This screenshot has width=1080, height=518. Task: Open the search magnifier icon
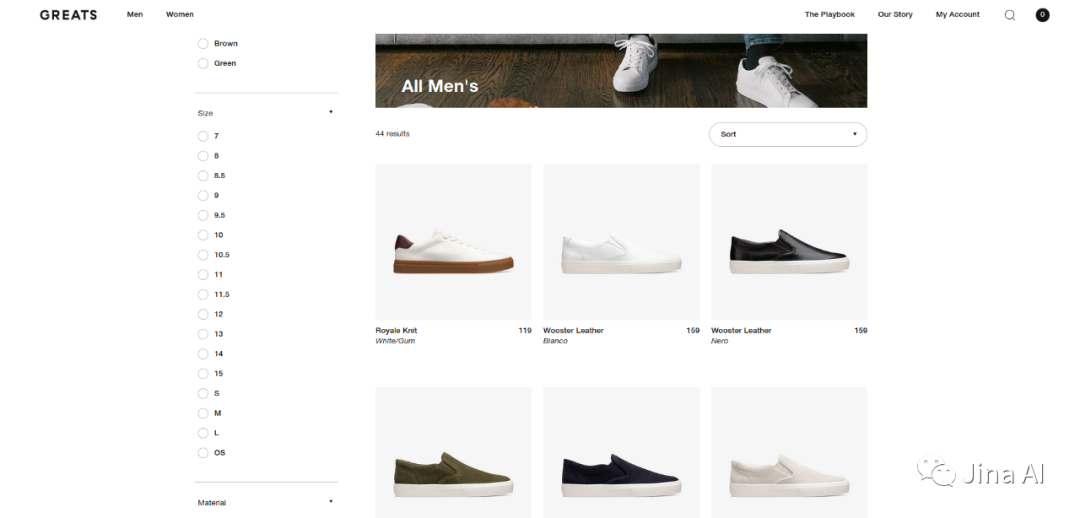tap(1010, 15)
